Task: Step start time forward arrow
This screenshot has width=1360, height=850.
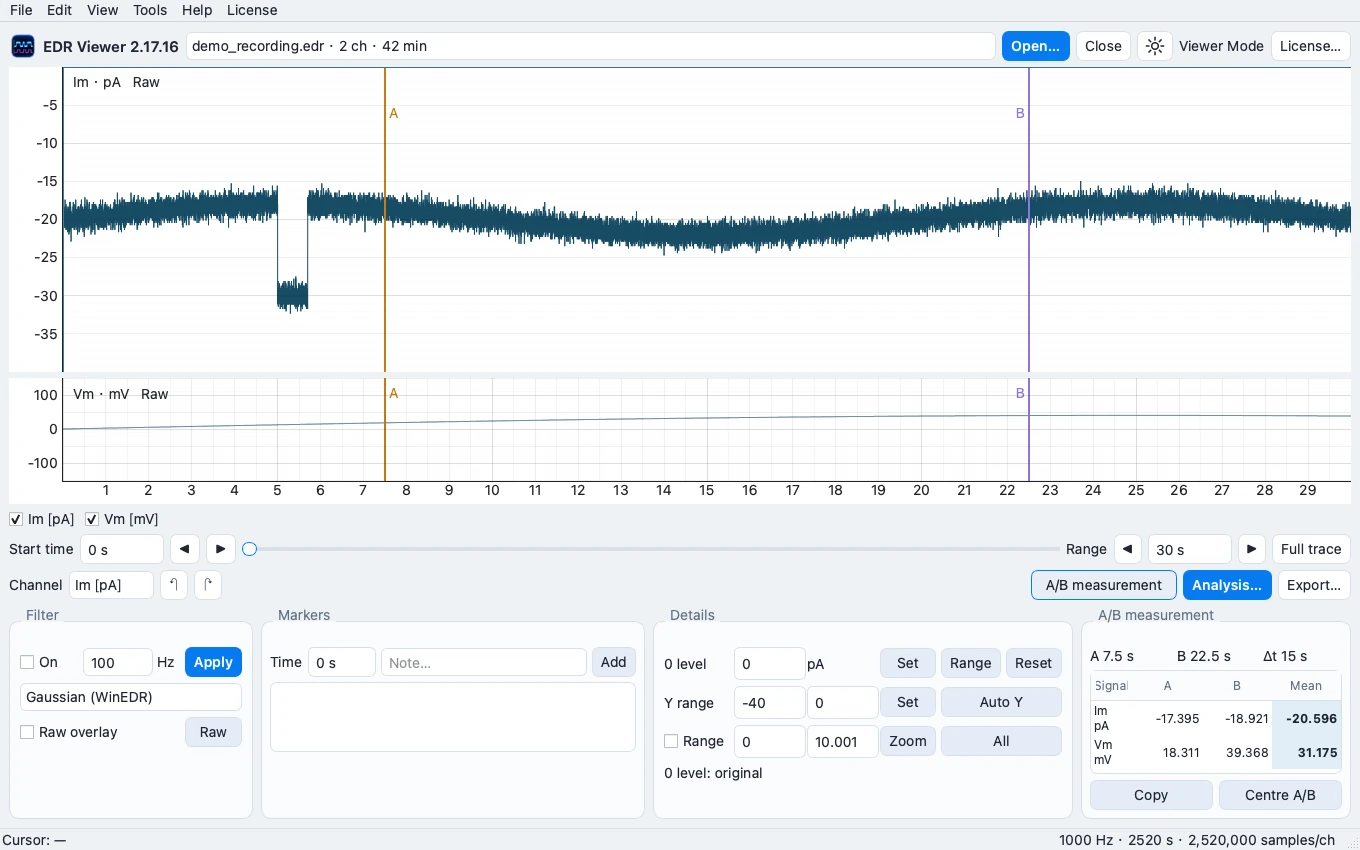Action: (220, 549)
